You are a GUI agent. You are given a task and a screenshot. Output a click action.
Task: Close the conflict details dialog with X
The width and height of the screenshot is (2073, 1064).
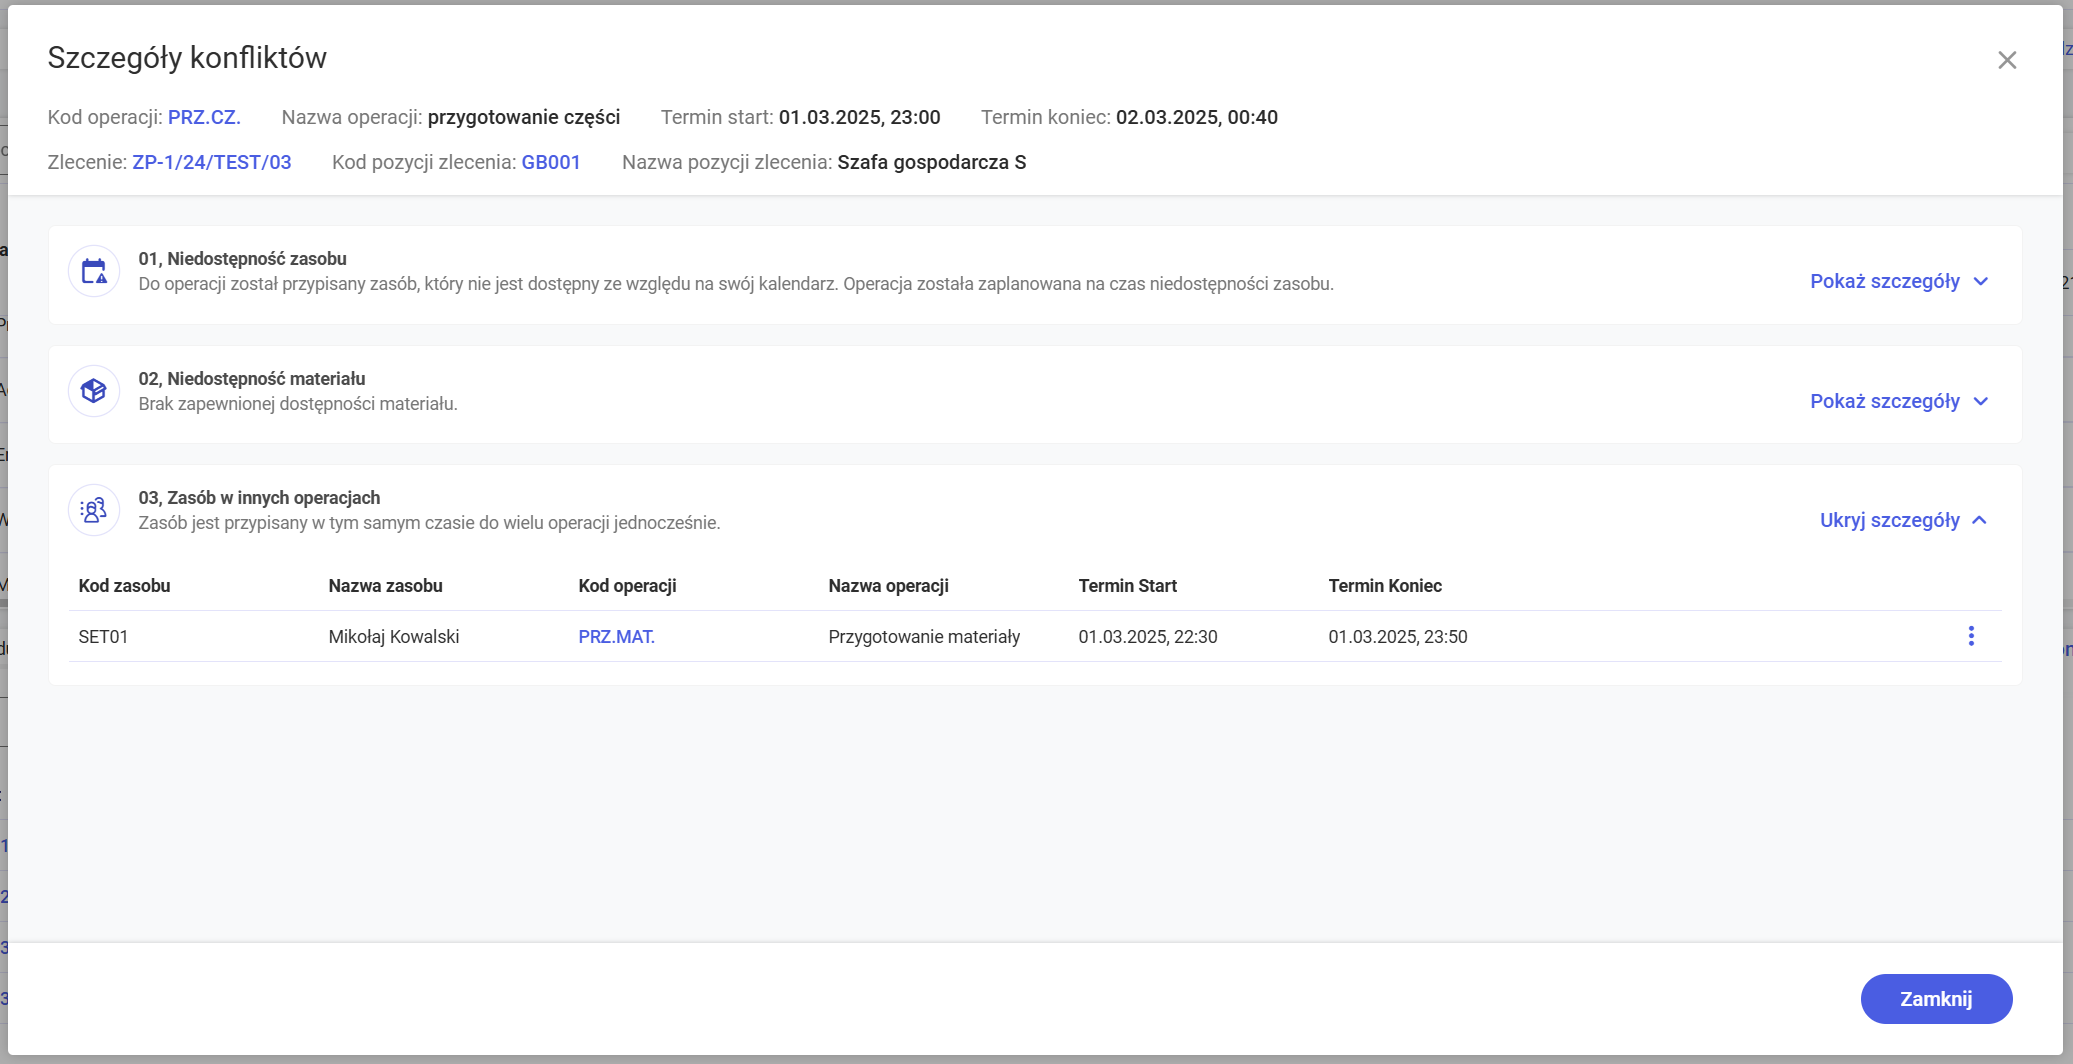2006,60
